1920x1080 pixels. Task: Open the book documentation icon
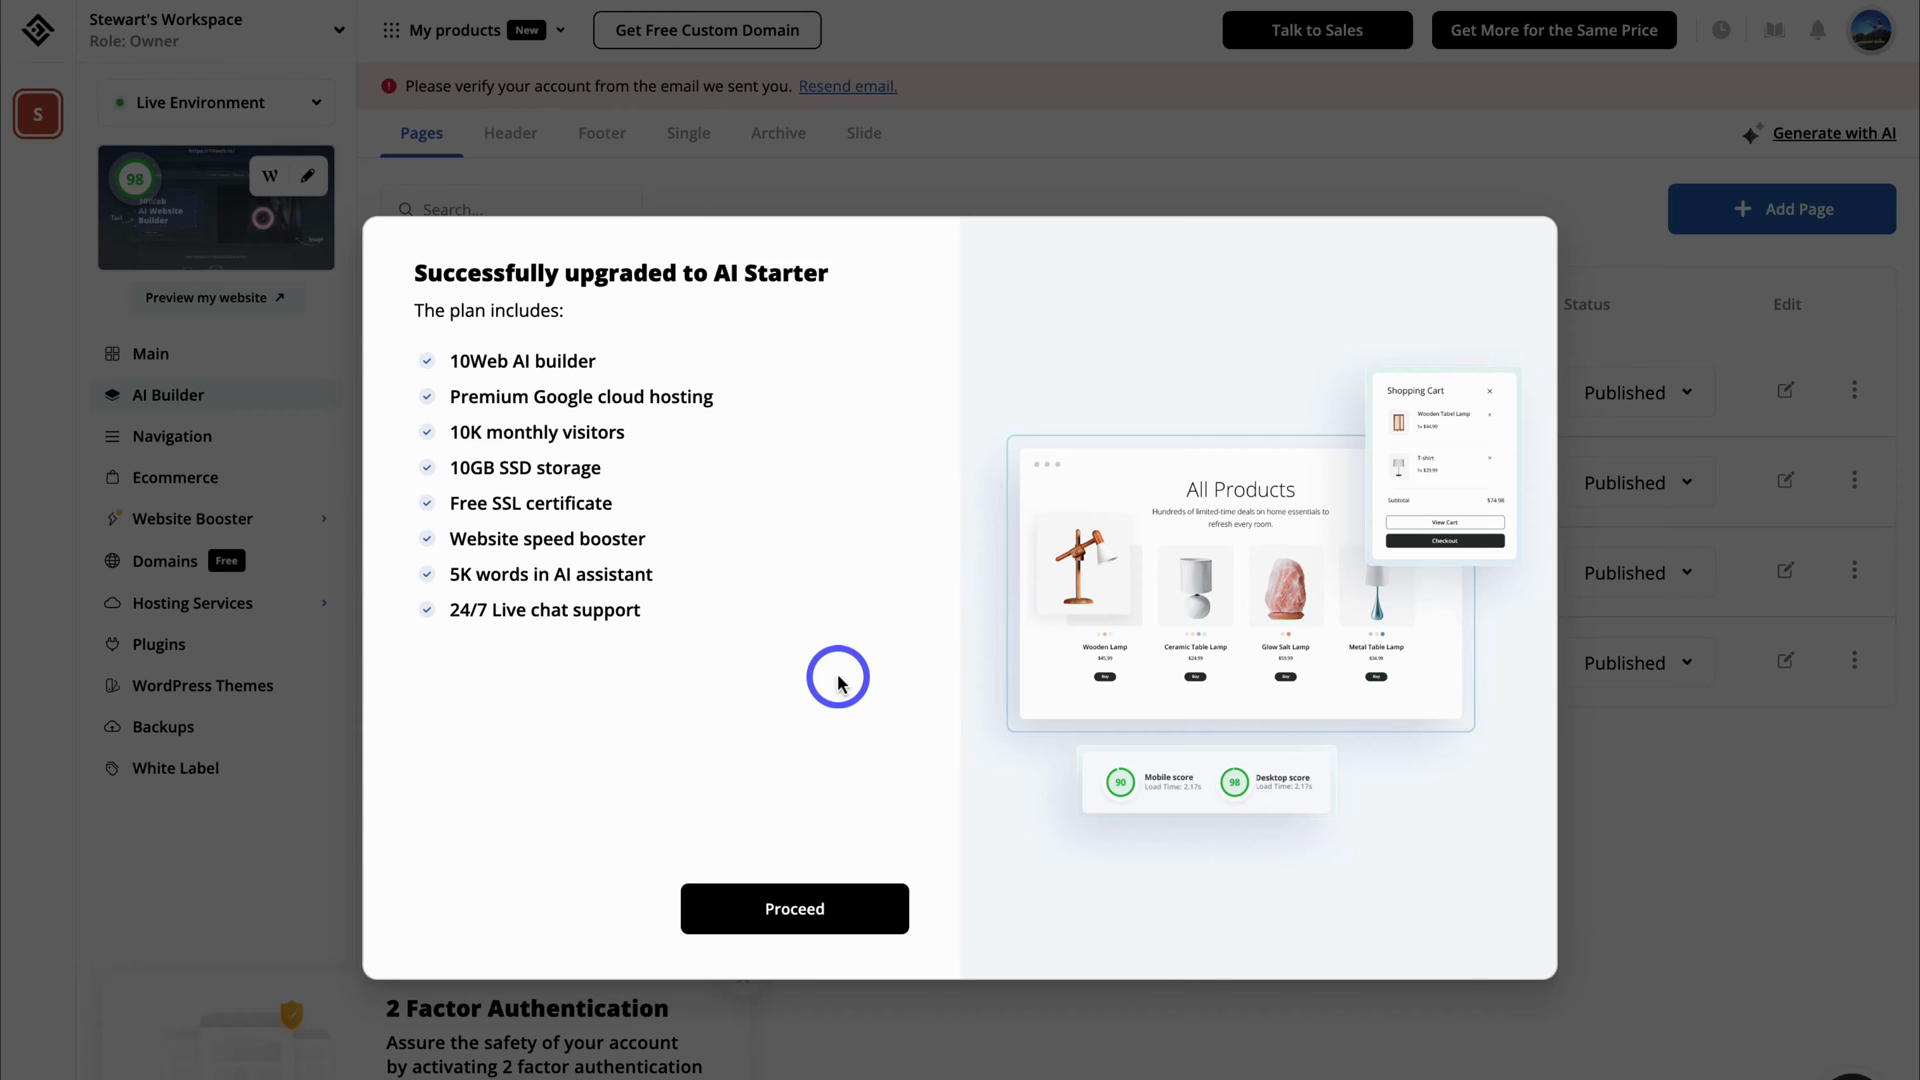[1774, 30]
